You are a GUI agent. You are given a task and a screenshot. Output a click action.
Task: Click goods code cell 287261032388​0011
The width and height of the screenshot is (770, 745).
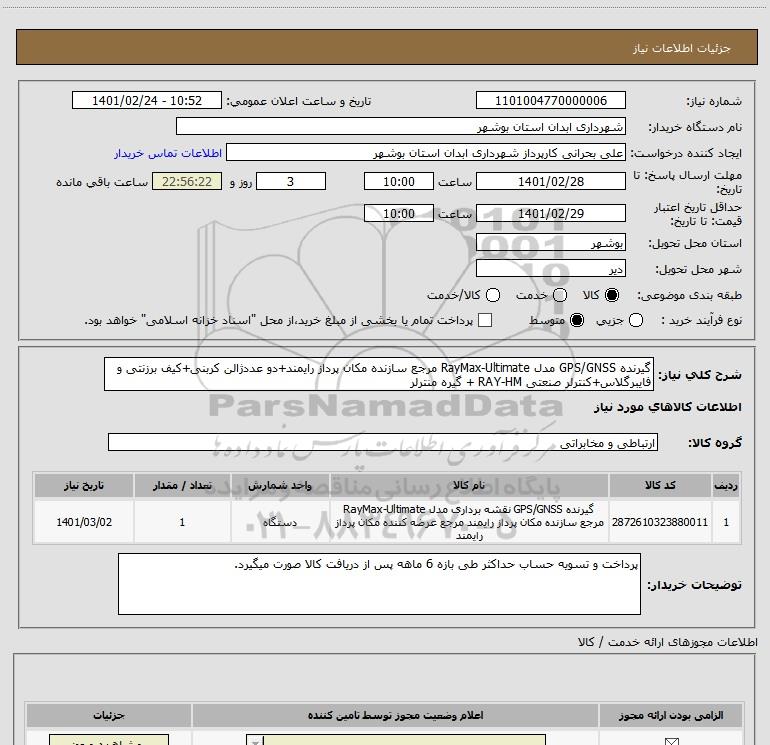660,522
